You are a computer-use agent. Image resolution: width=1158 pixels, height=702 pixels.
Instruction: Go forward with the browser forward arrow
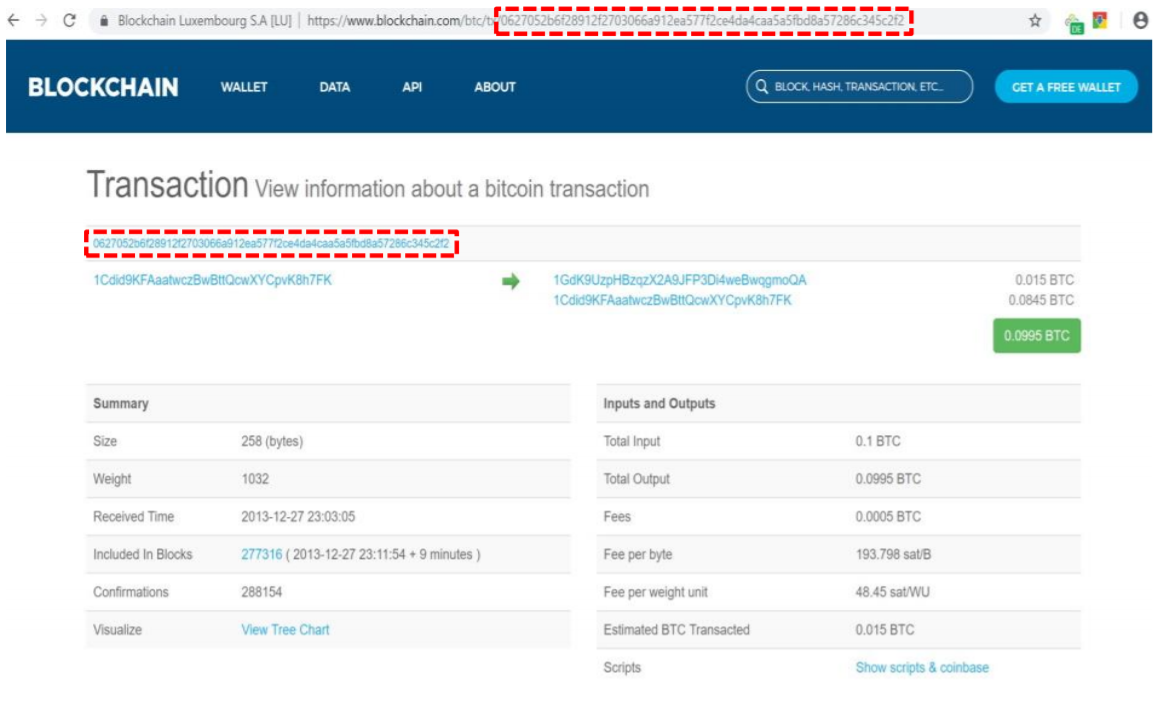tap(41, 21)
